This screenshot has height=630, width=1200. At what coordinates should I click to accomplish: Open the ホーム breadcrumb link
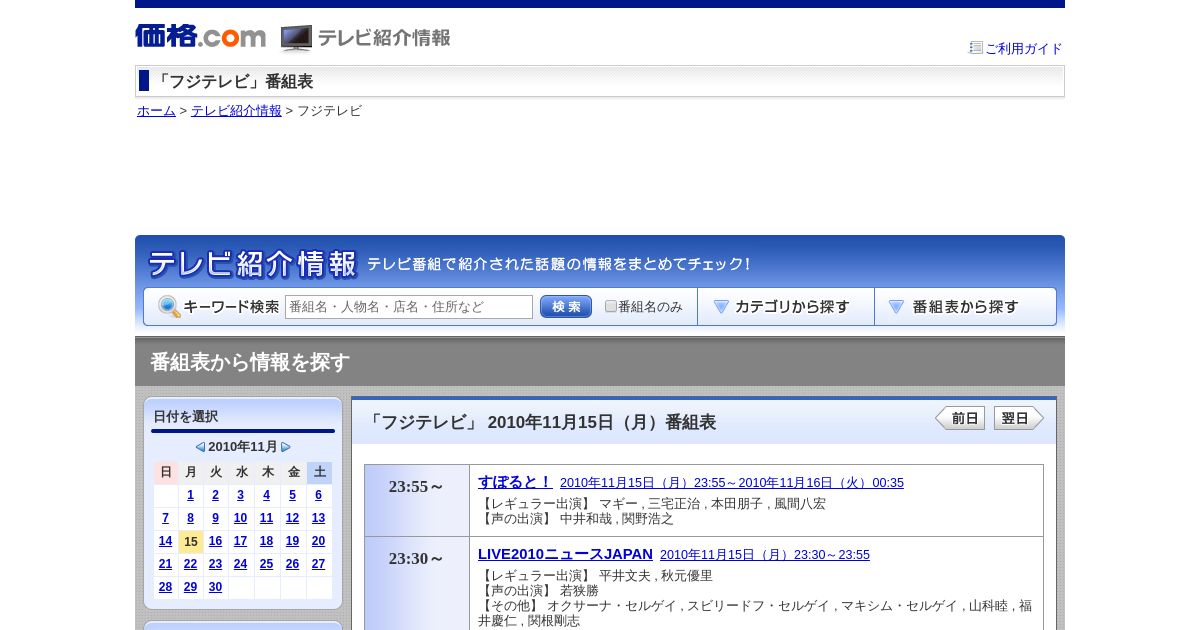coord(156,111)
